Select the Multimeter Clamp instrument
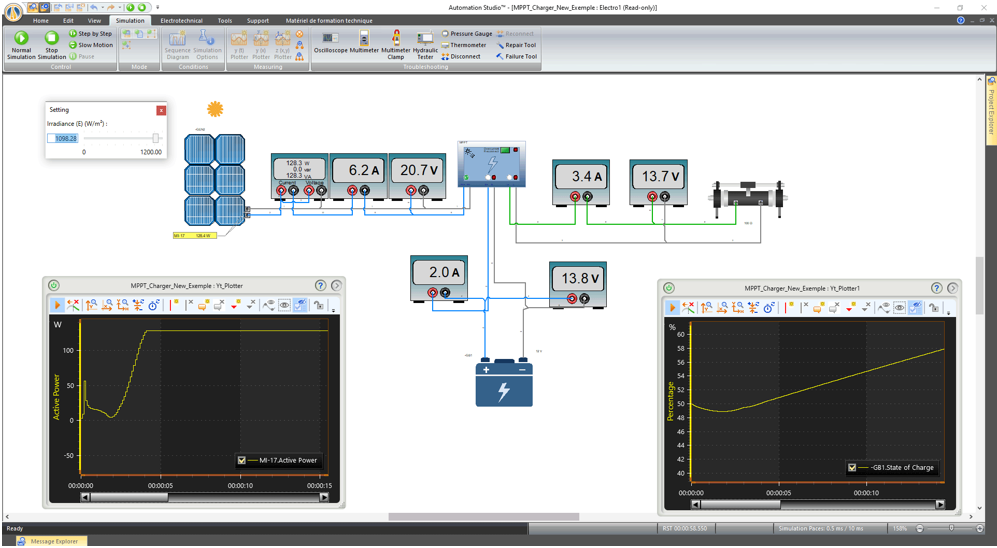 click(396, 44)
